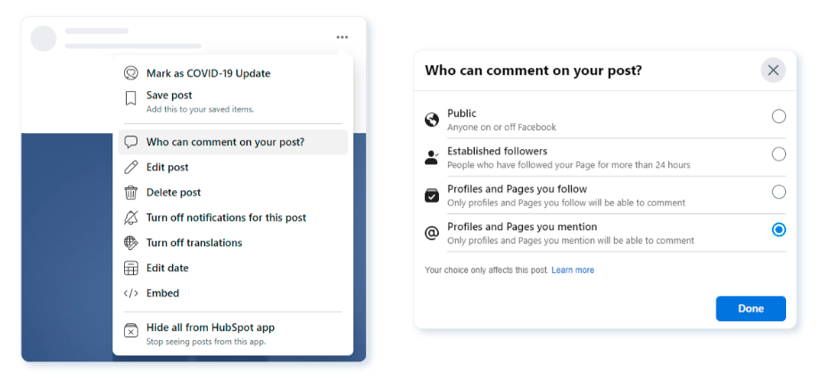Image resolution: width=820 pixels, height=381 pixels.
Task: Click the Edit date calendar icon
Action: (131, 268)
